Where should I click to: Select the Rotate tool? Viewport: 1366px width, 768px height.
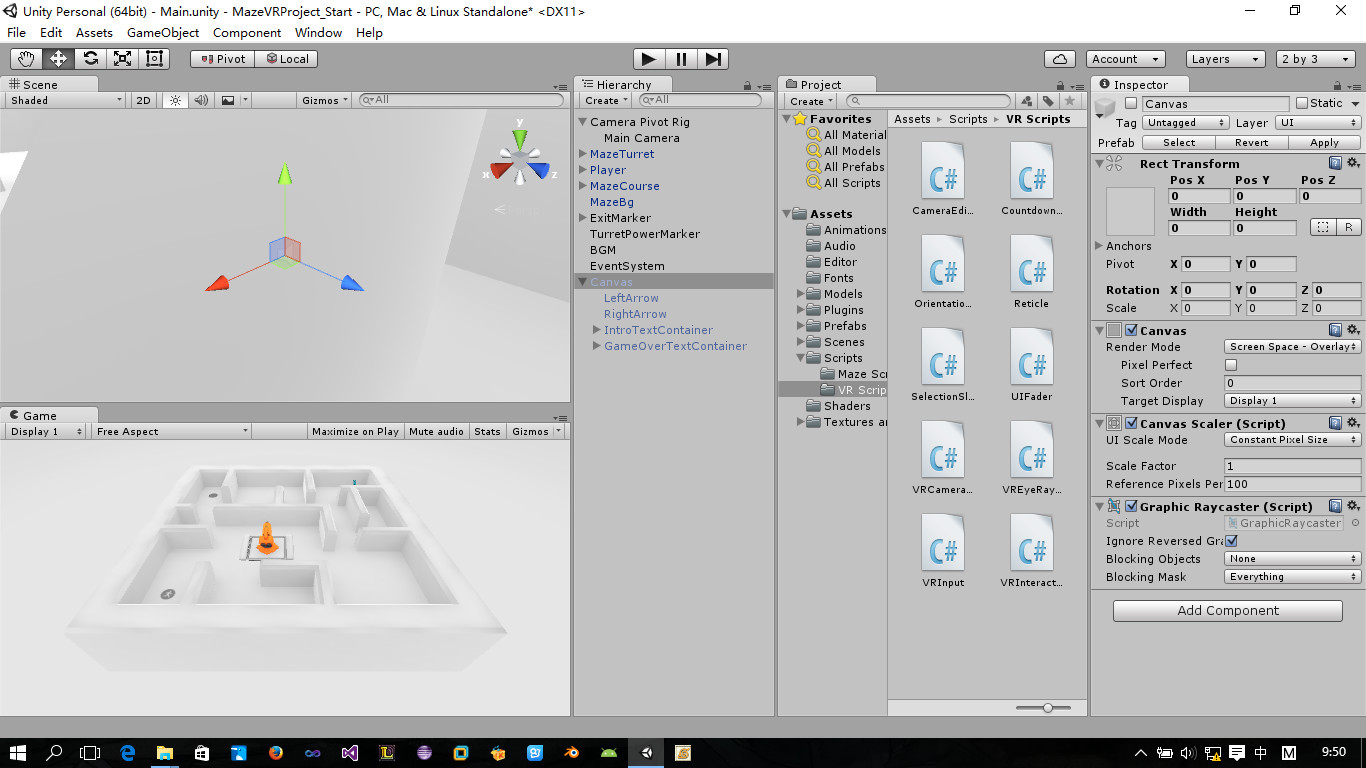(90, 59)
